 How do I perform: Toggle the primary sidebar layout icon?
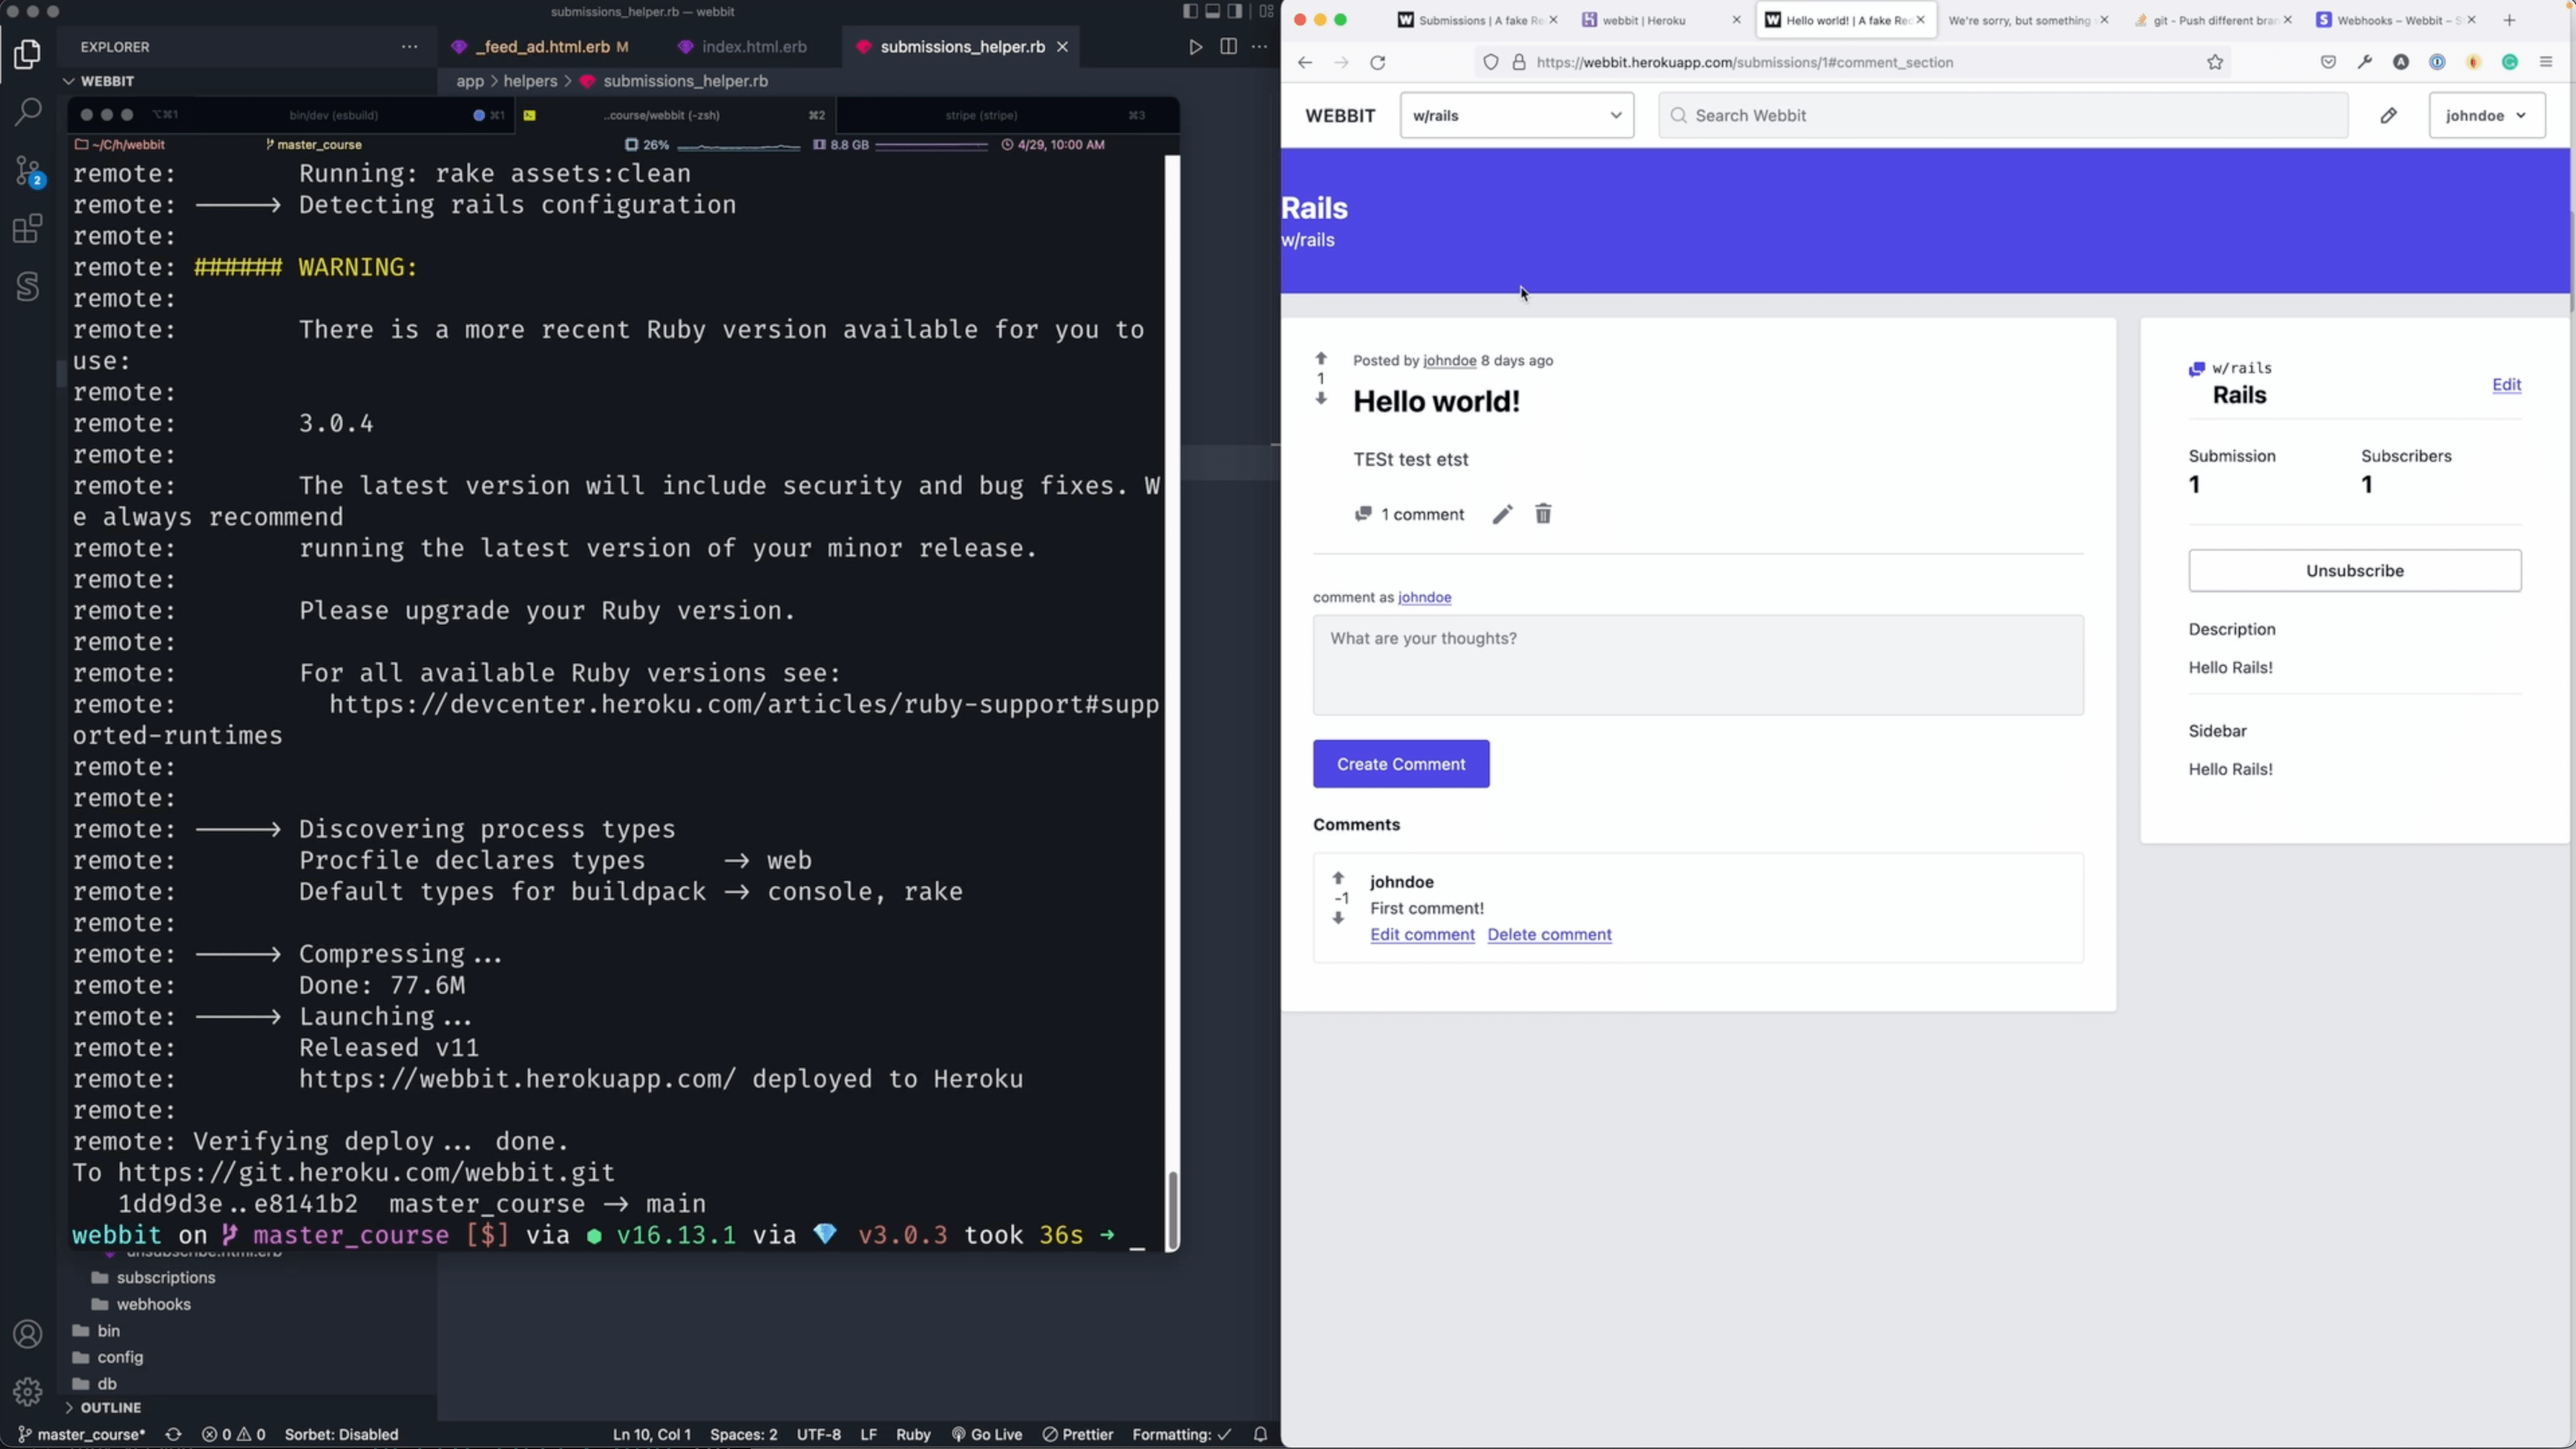(1189, 11)
